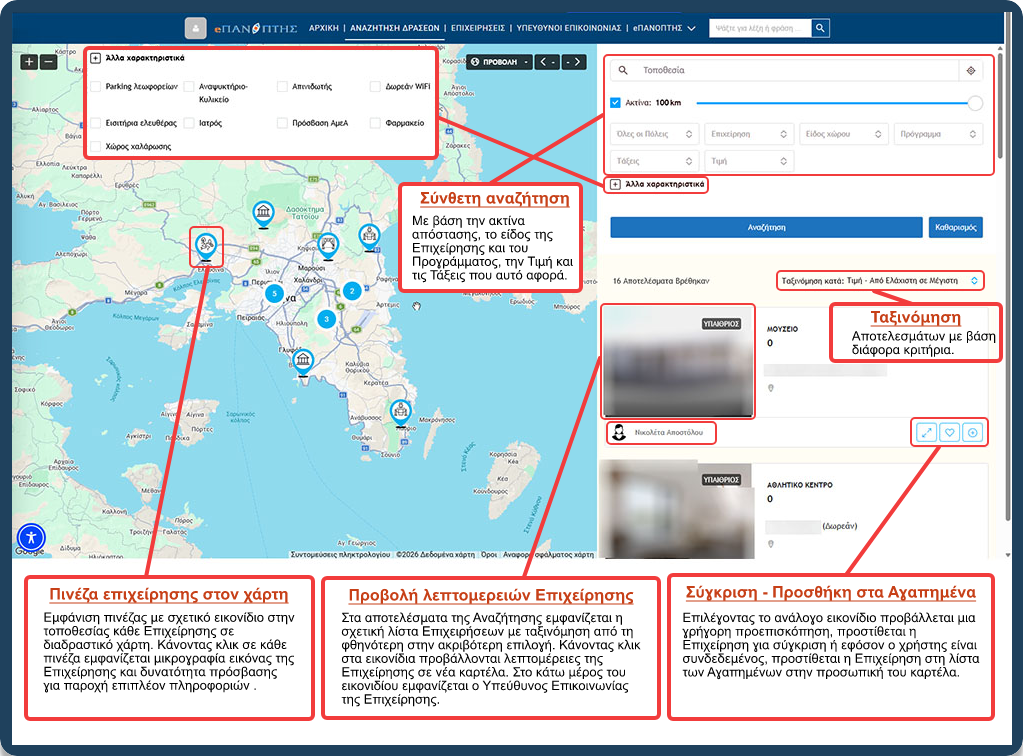Image resolution: width=1023 pixels, height=756 pixels.
Task: Check Φαρμακείο option
Action: point(375,123)
